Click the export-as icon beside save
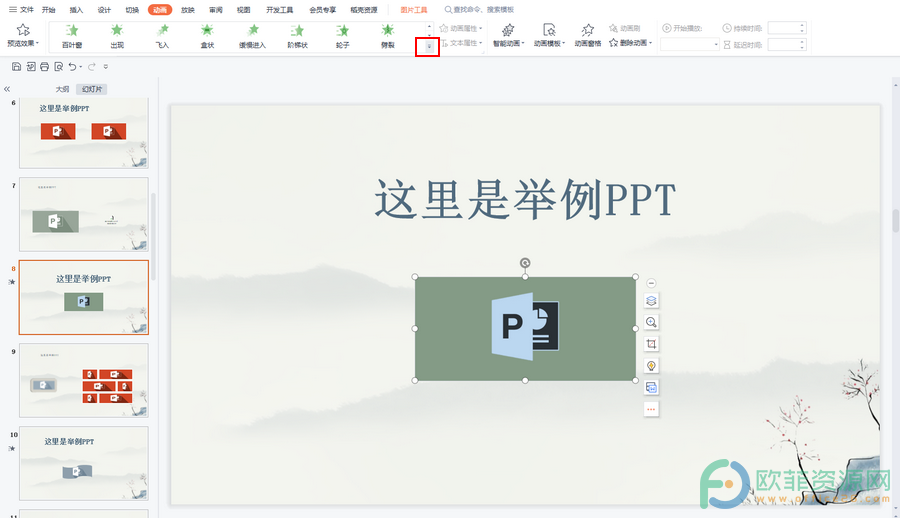This screenshot has height=518, width=900. click(x=30, y=67)
